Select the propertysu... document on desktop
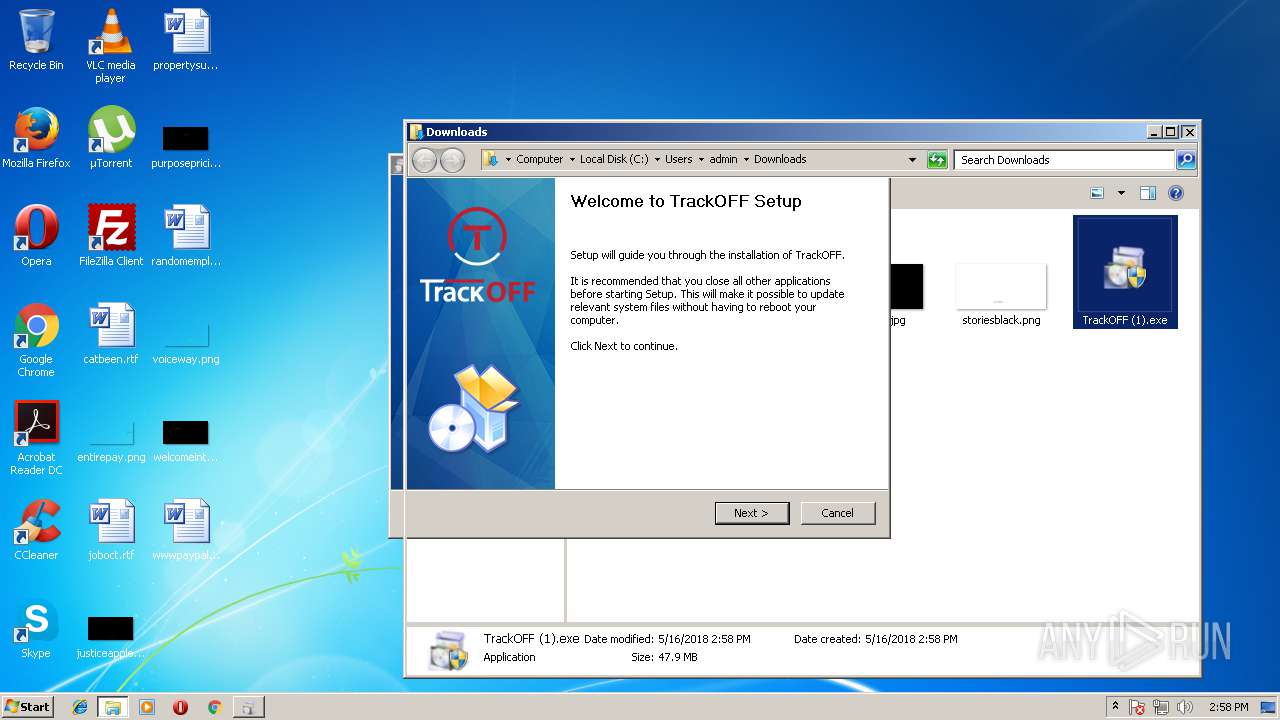1280x720 pixels. pyautogui.click(x=186, y=40)
